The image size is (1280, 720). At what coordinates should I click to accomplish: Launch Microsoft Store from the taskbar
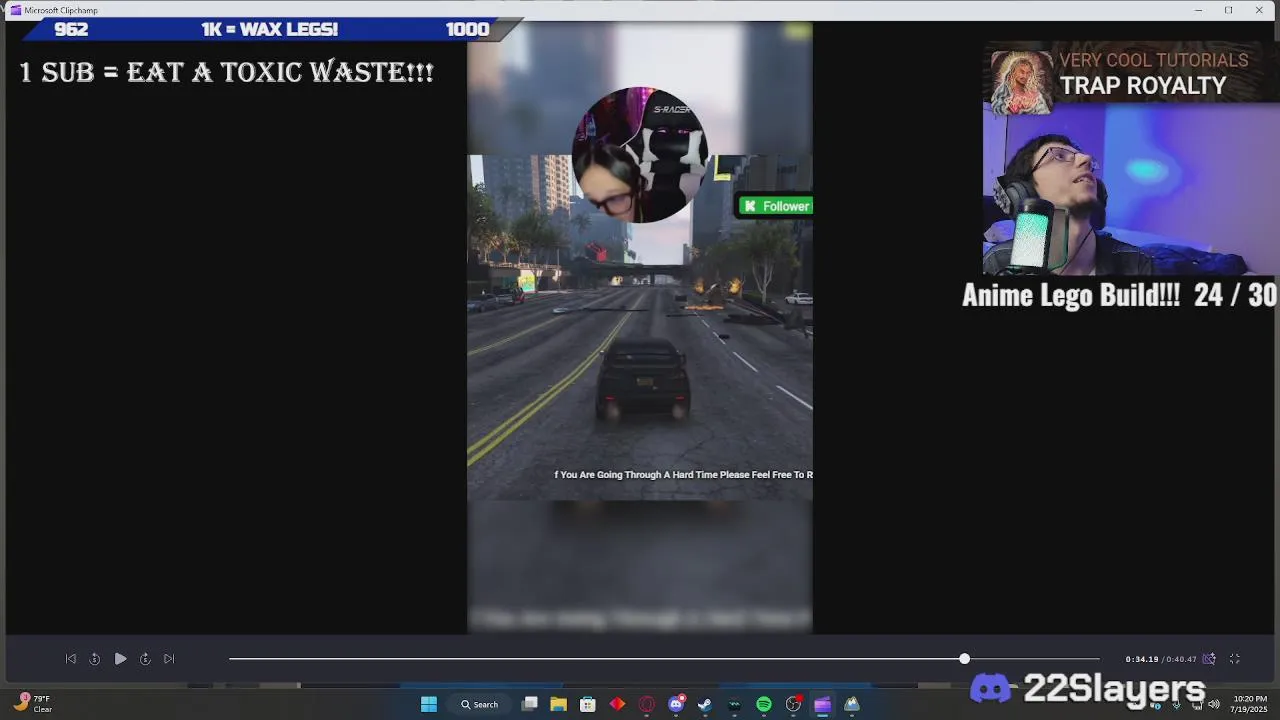point(588,704)
